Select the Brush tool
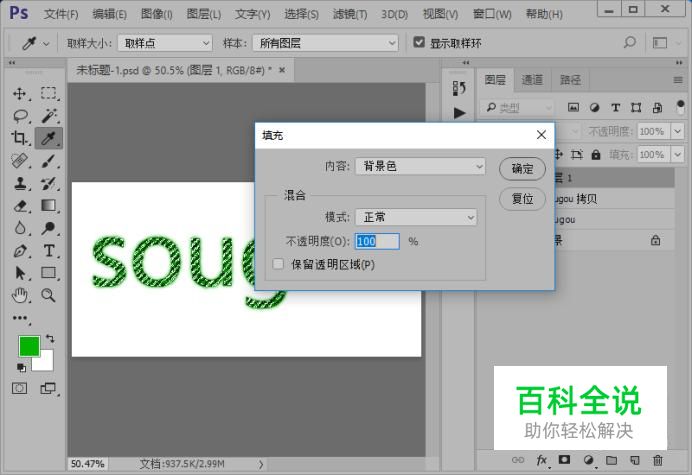 click(x=49, y=161)
